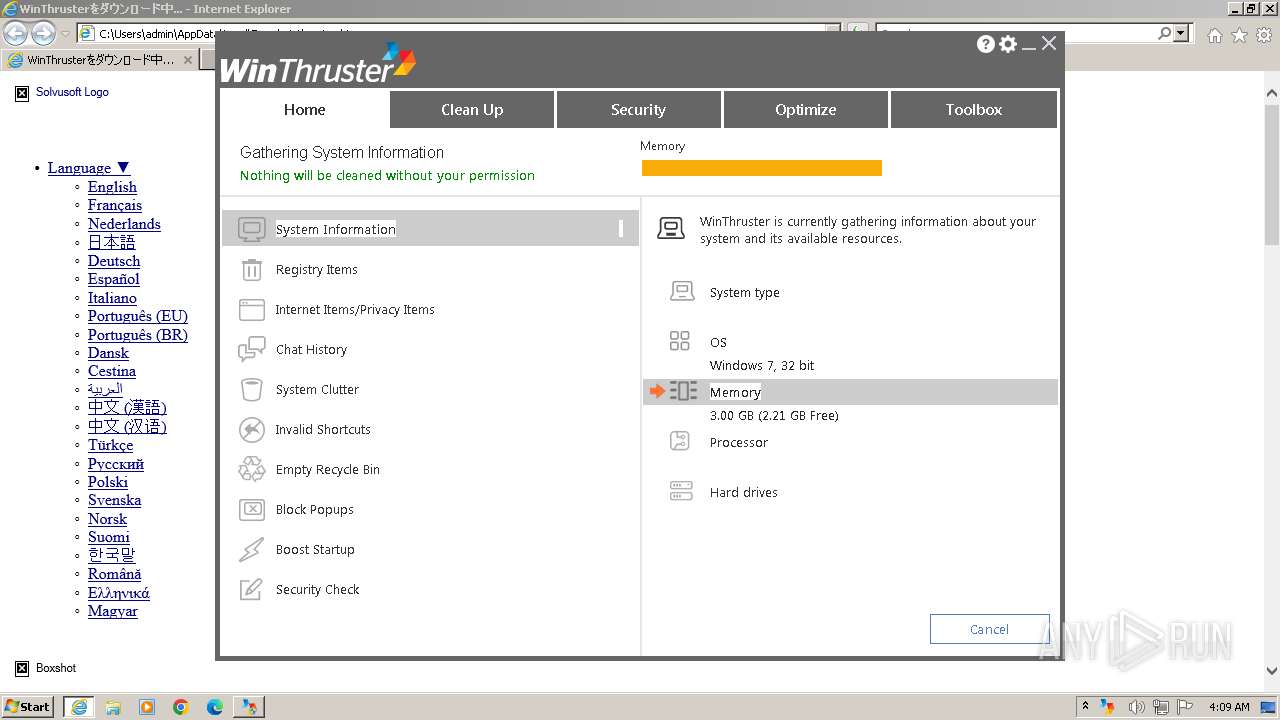Viewport: 1280px width, 720px height.
Task: Click the Microsoft Edge taskbar icon
Action: [215, 707]
